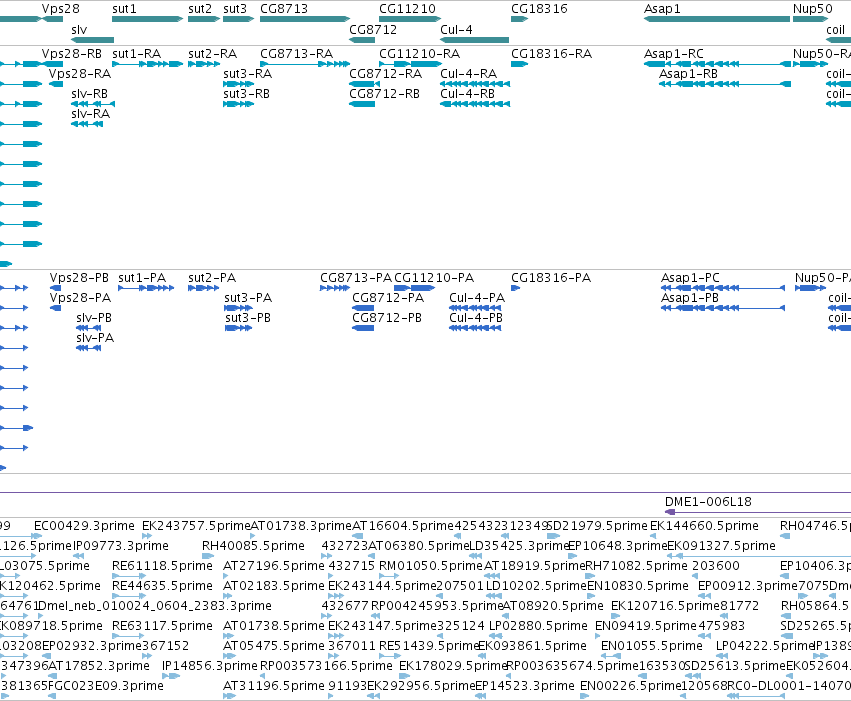The image size is (851, 701).
Task: Select the EC00429.3prime EST label
Action: tap(84, 526)
